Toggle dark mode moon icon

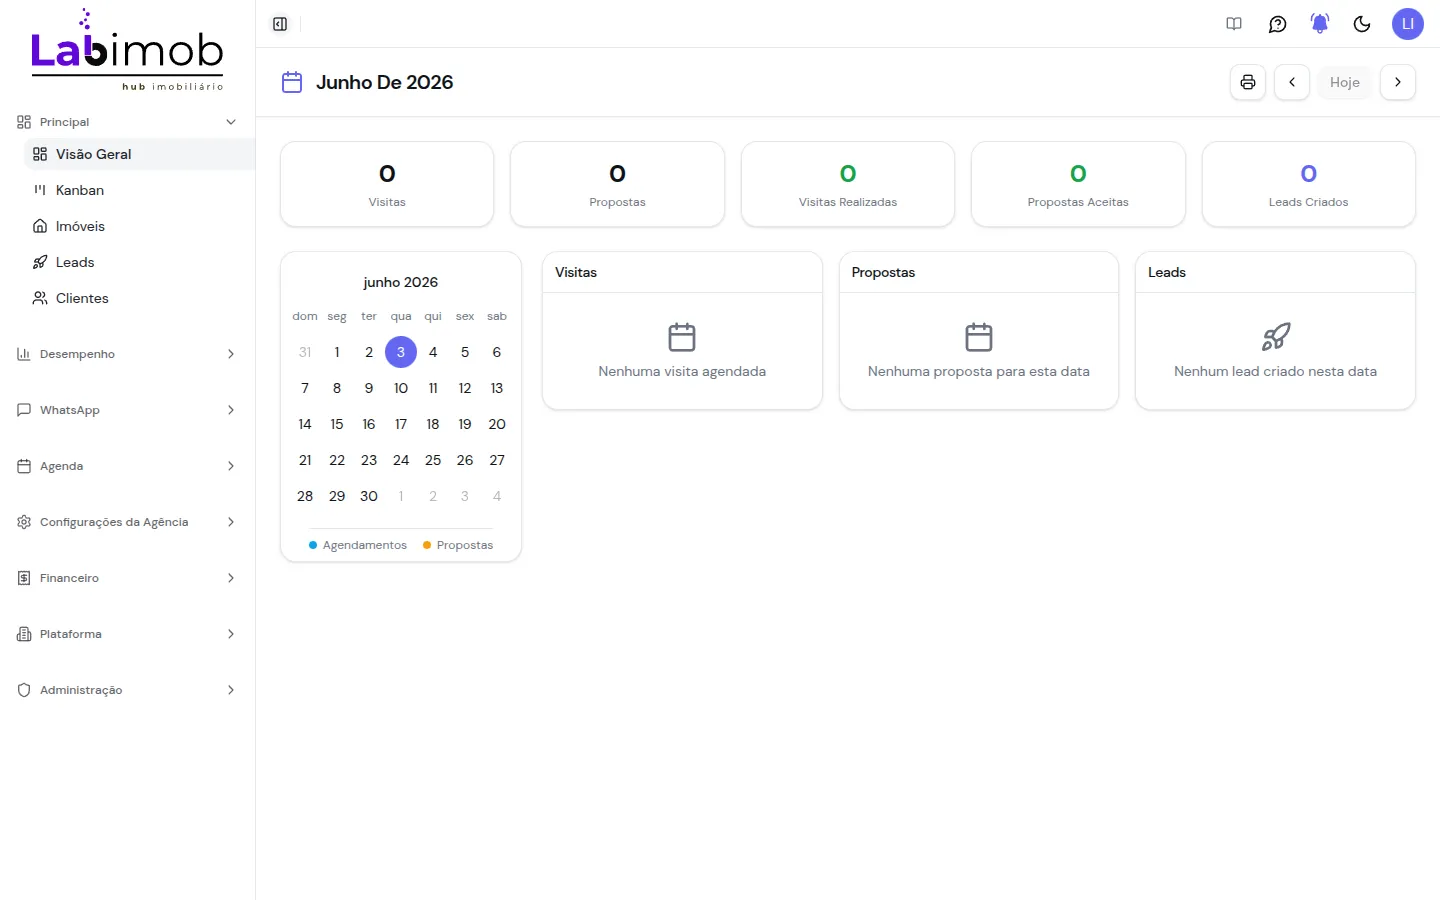pos(1362,24)
